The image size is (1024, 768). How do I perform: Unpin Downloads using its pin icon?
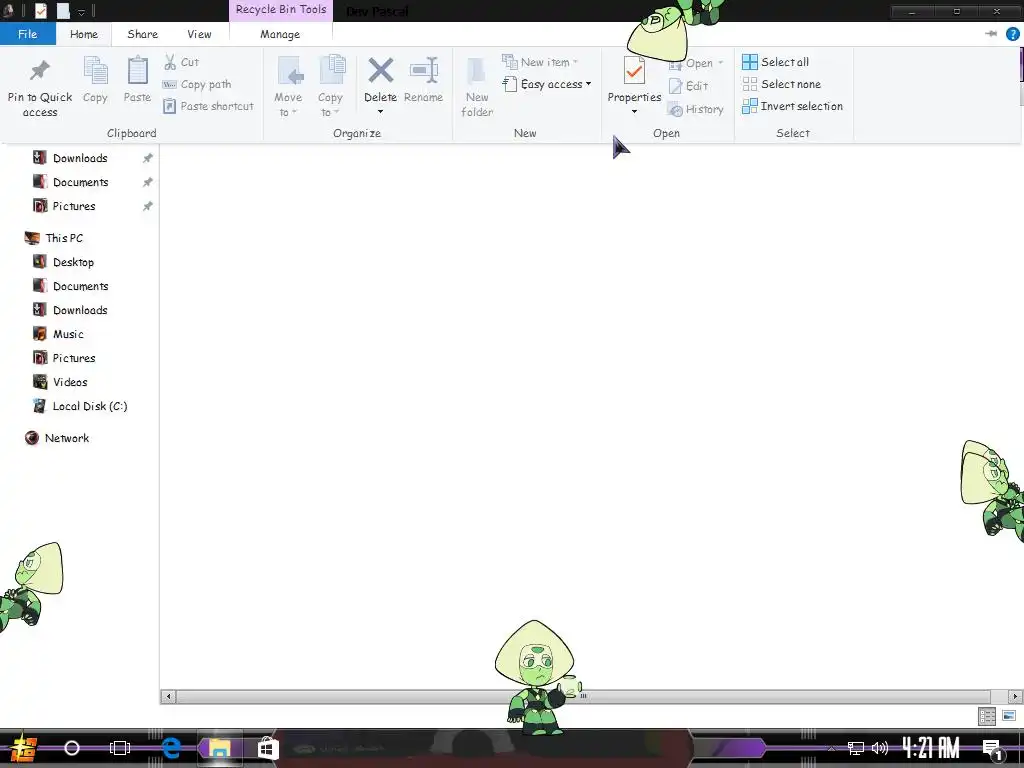point(148,158)
